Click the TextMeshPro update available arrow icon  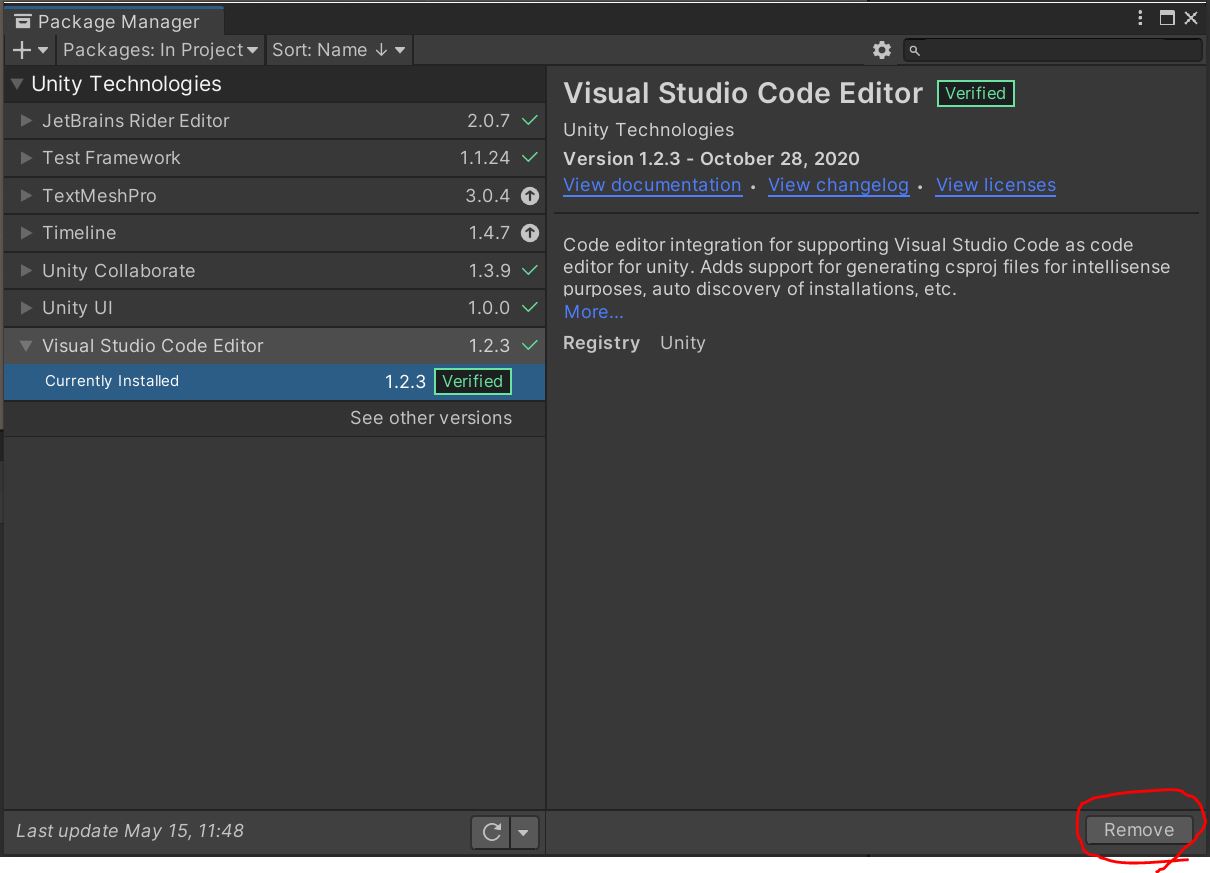point(530,196)
